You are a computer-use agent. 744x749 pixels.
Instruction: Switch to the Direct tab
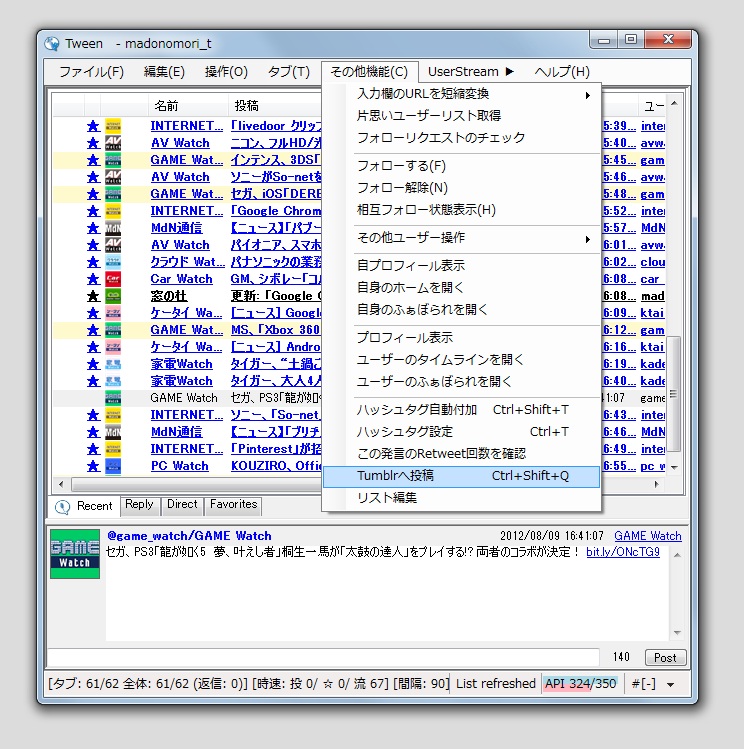[x=182, y=505]
